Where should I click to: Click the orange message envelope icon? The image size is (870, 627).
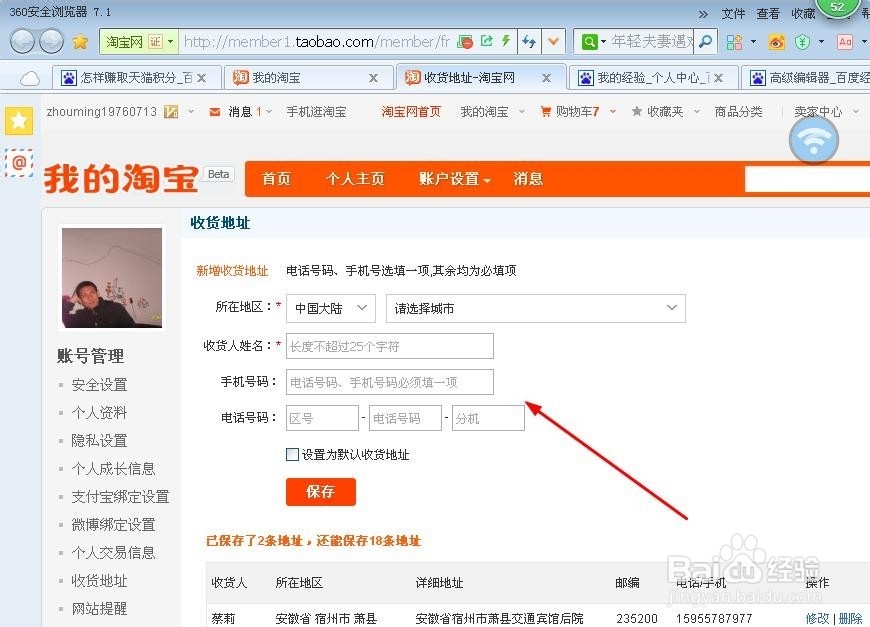(x=215, y=112)
